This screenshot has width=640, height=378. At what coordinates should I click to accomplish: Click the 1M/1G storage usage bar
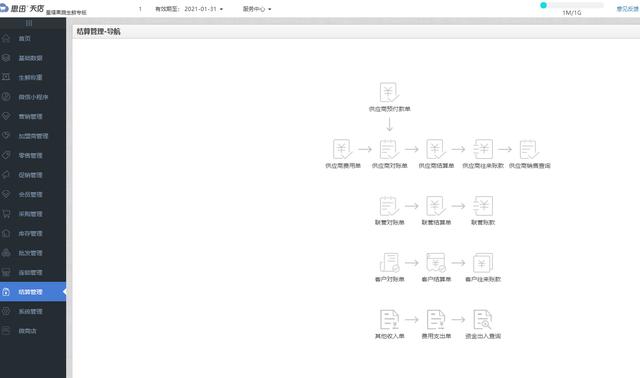(572, 5)
